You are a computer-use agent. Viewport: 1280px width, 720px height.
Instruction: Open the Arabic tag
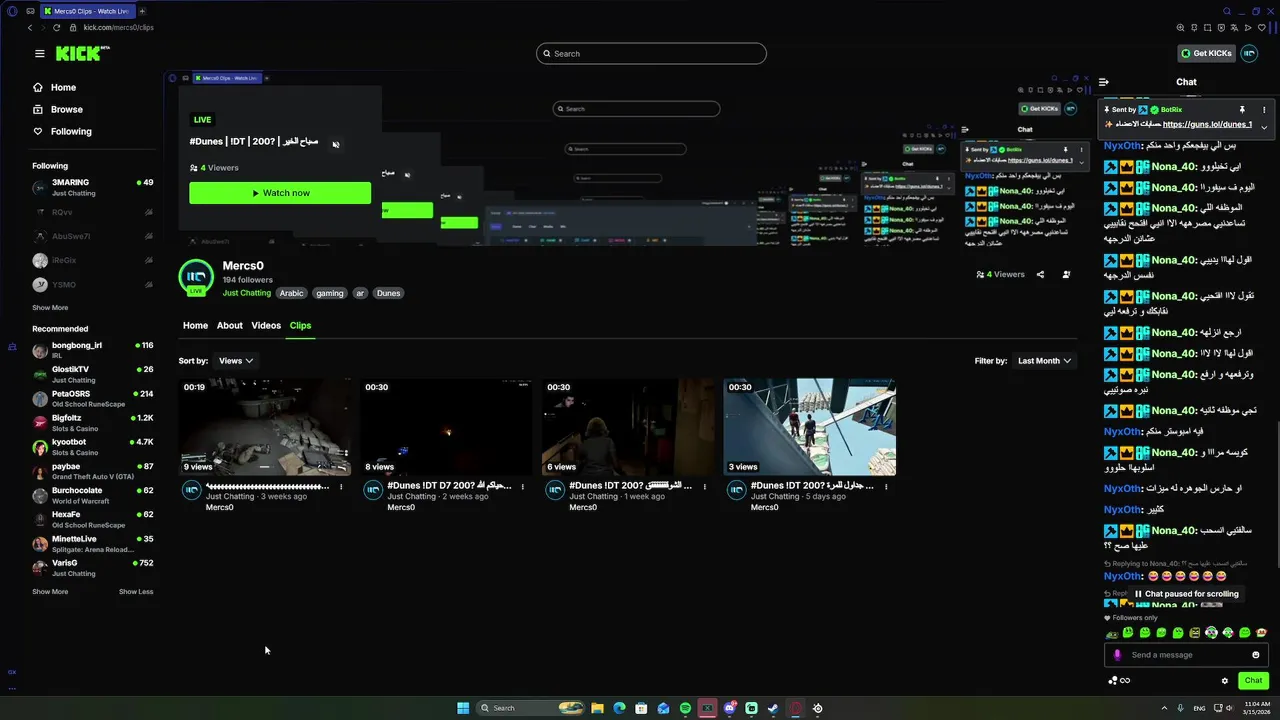(291, 294)
